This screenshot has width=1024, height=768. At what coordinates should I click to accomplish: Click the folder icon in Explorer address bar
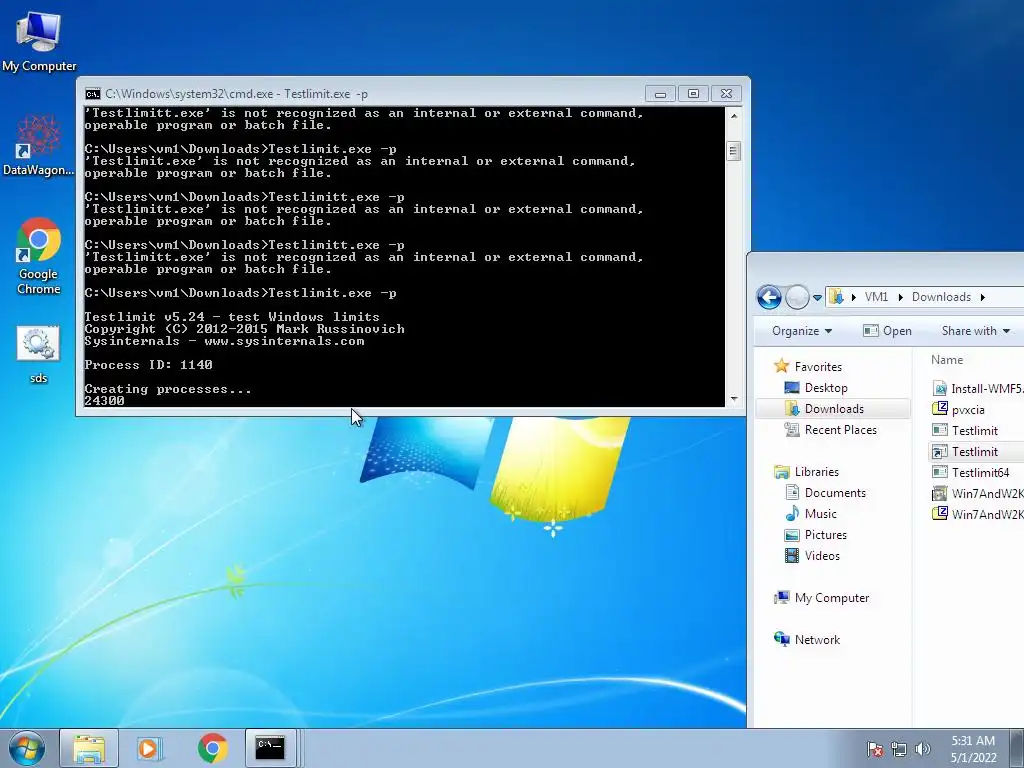[836, 297]
